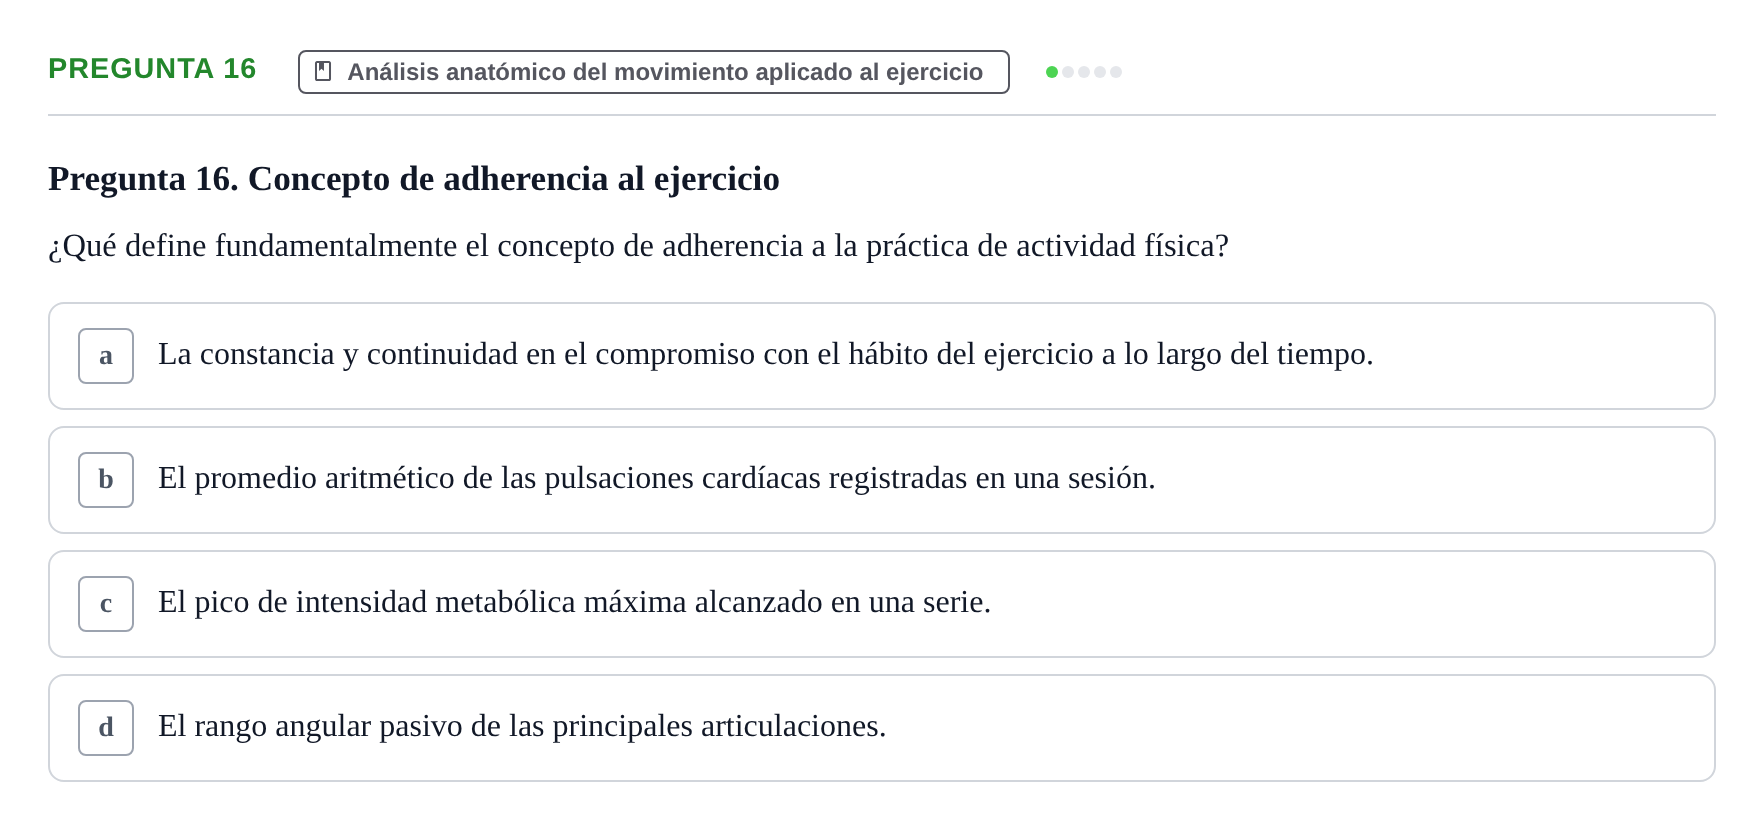
Task: Click the third gray progress dot
Action: point(1084,72)
